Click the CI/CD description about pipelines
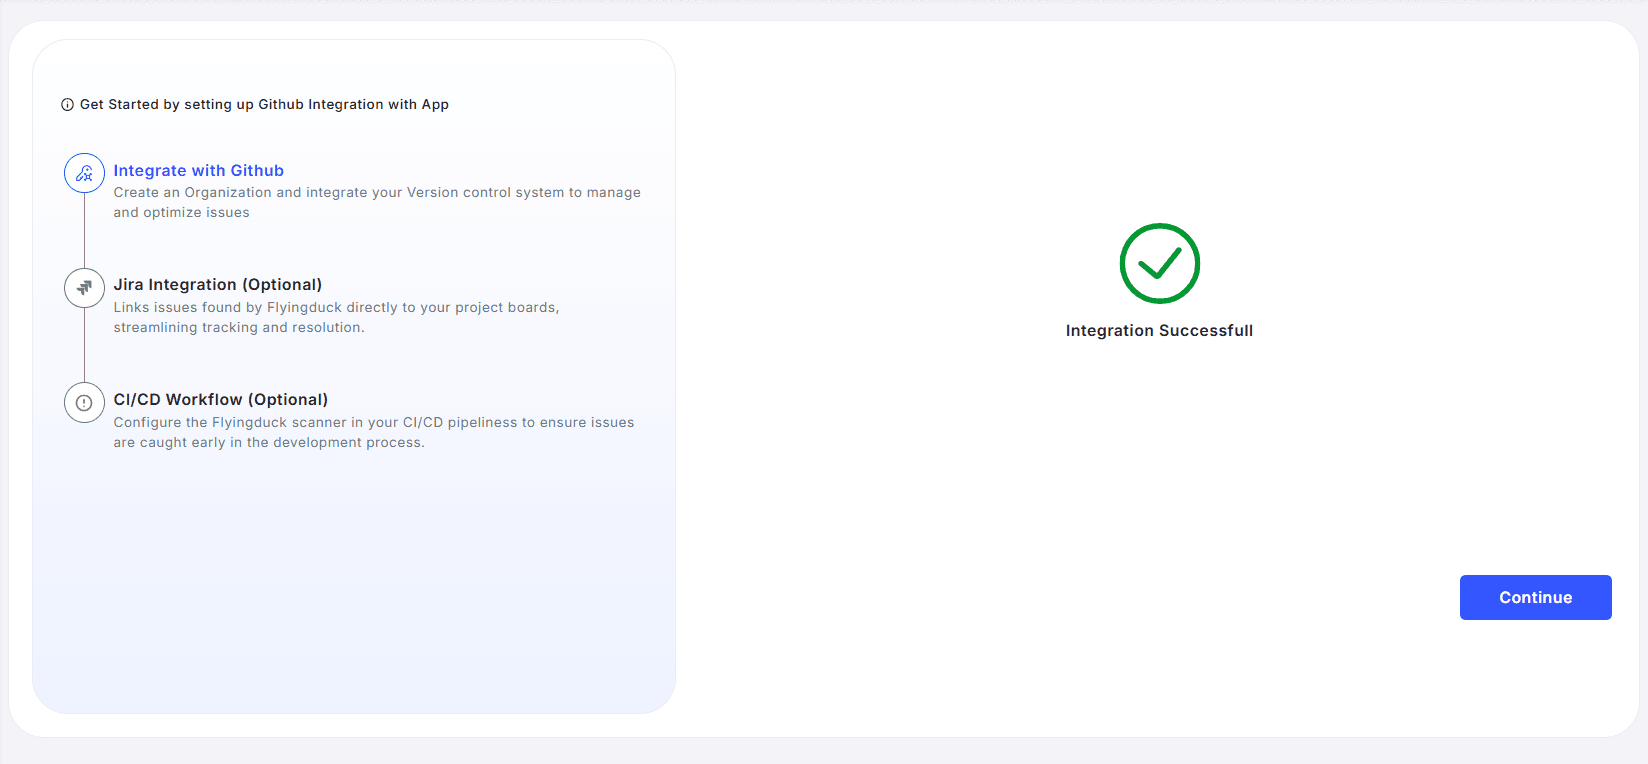 click(373, 423)
